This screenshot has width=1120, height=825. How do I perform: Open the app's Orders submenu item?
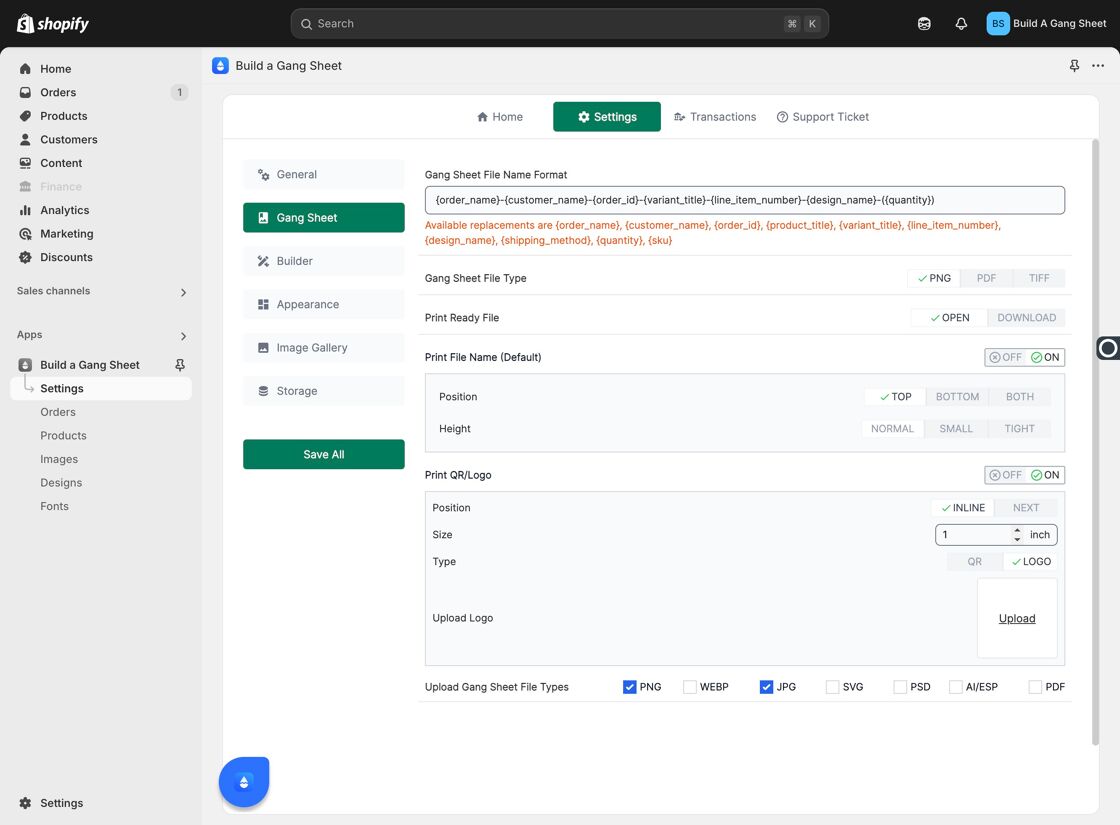click(58, 412)
